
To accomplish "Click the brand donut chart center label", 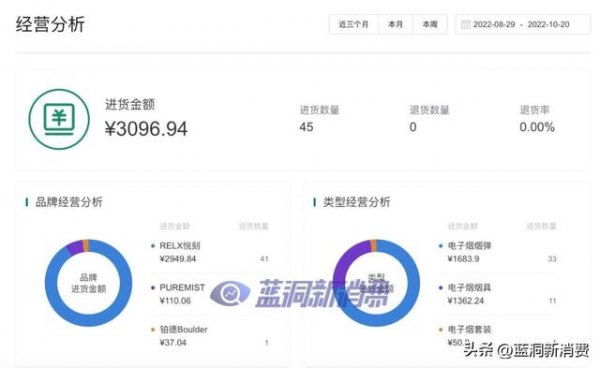I will [88, 283].
